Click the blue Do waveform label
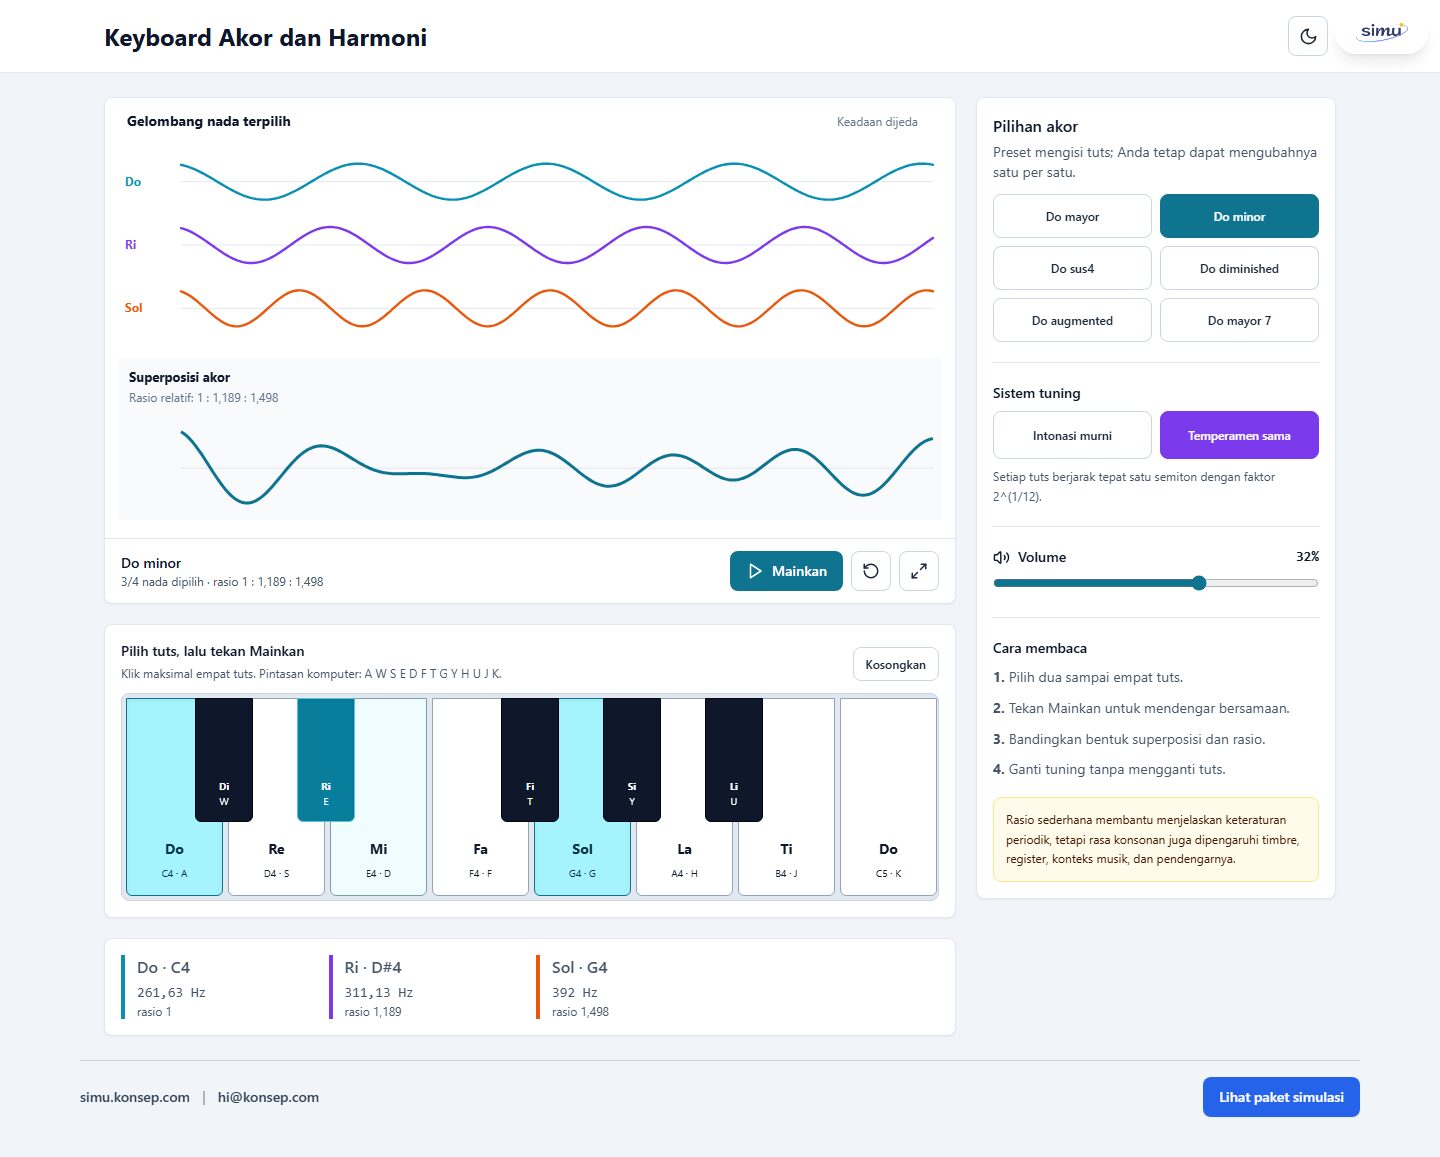This screenshot has width=1440, height=1157. point(133,182)
